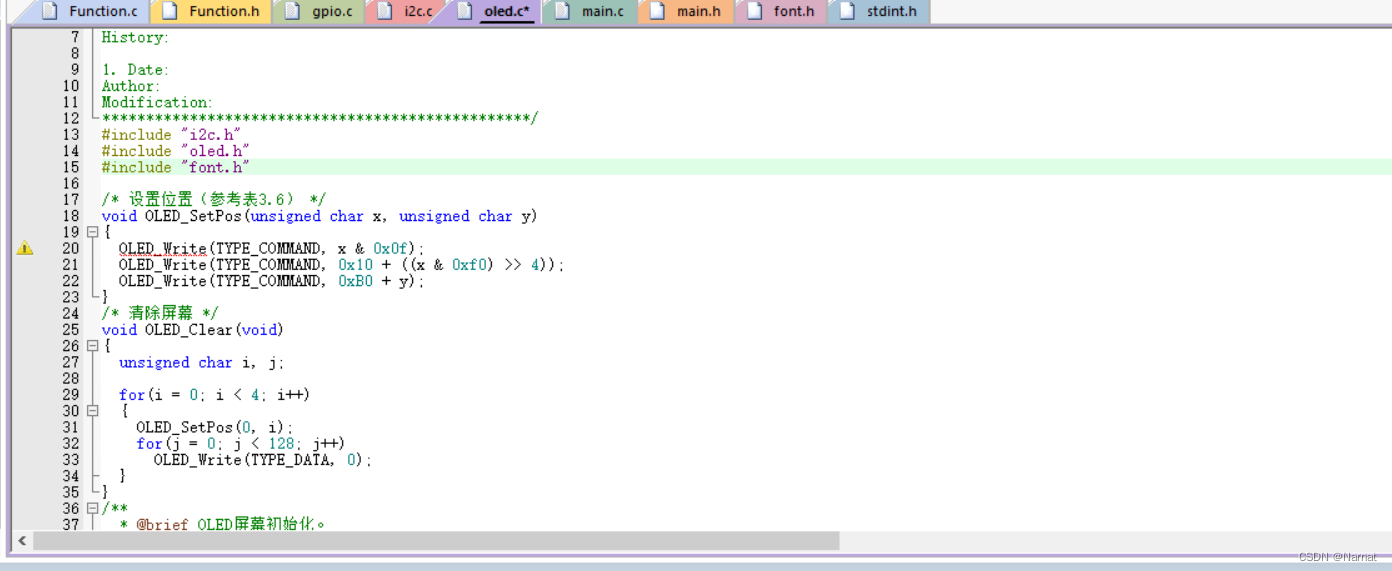Click the horizontal scrollbar left arrow
Viewport: 1392px width, 571px height.
point(22,541)
